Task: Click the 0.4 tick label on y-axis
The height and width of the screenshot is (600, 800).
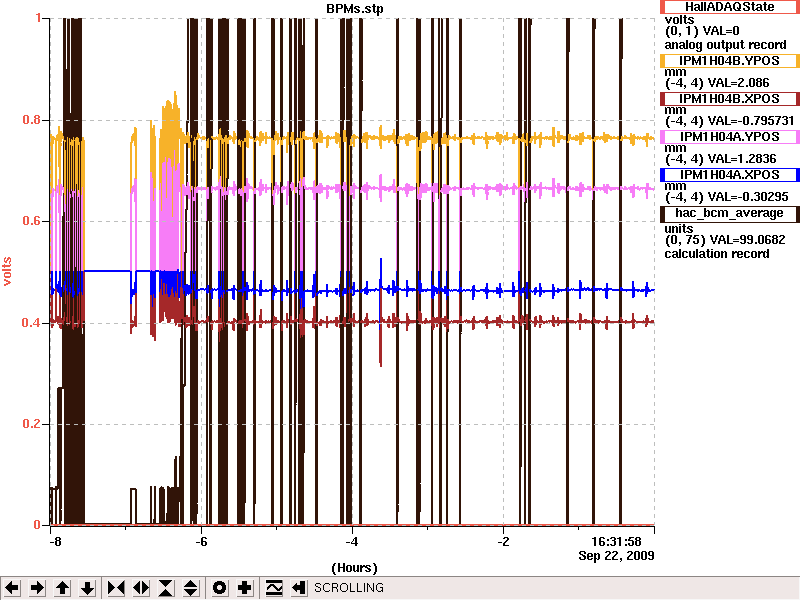Action: [32, 322]
